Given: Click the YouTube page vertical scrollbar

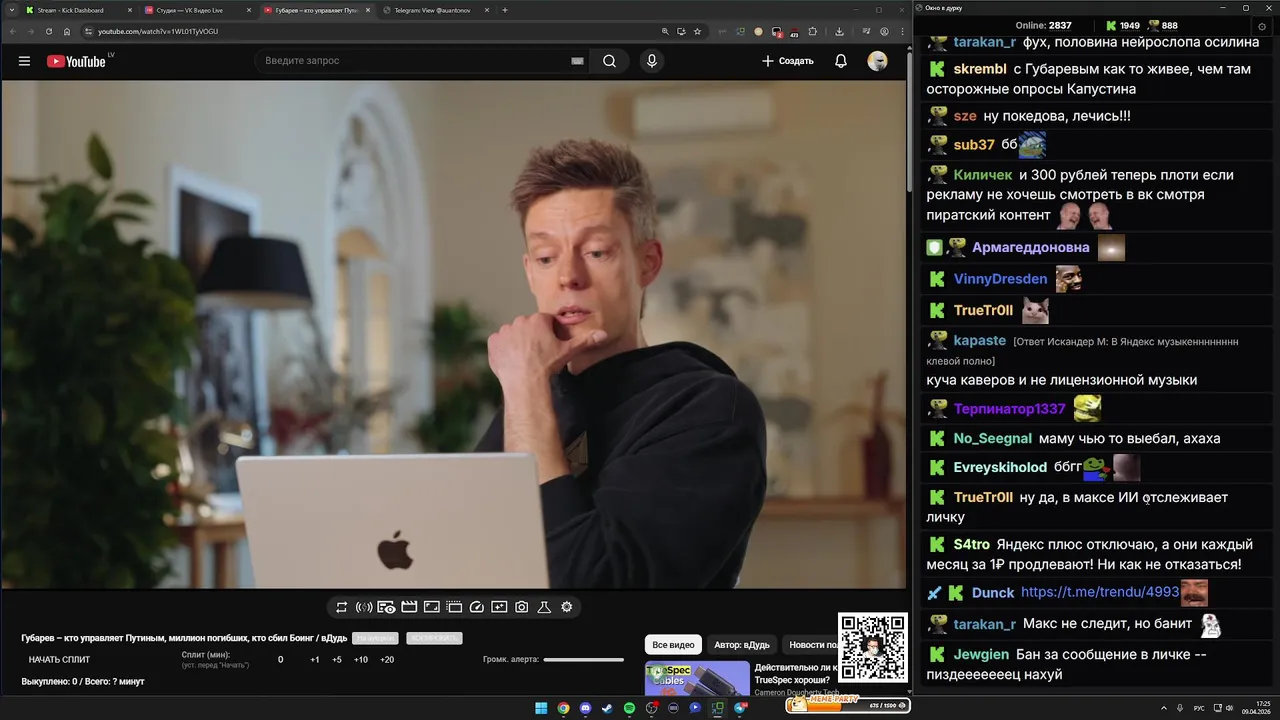Looking at the screenshot, I should click(908, 120).
